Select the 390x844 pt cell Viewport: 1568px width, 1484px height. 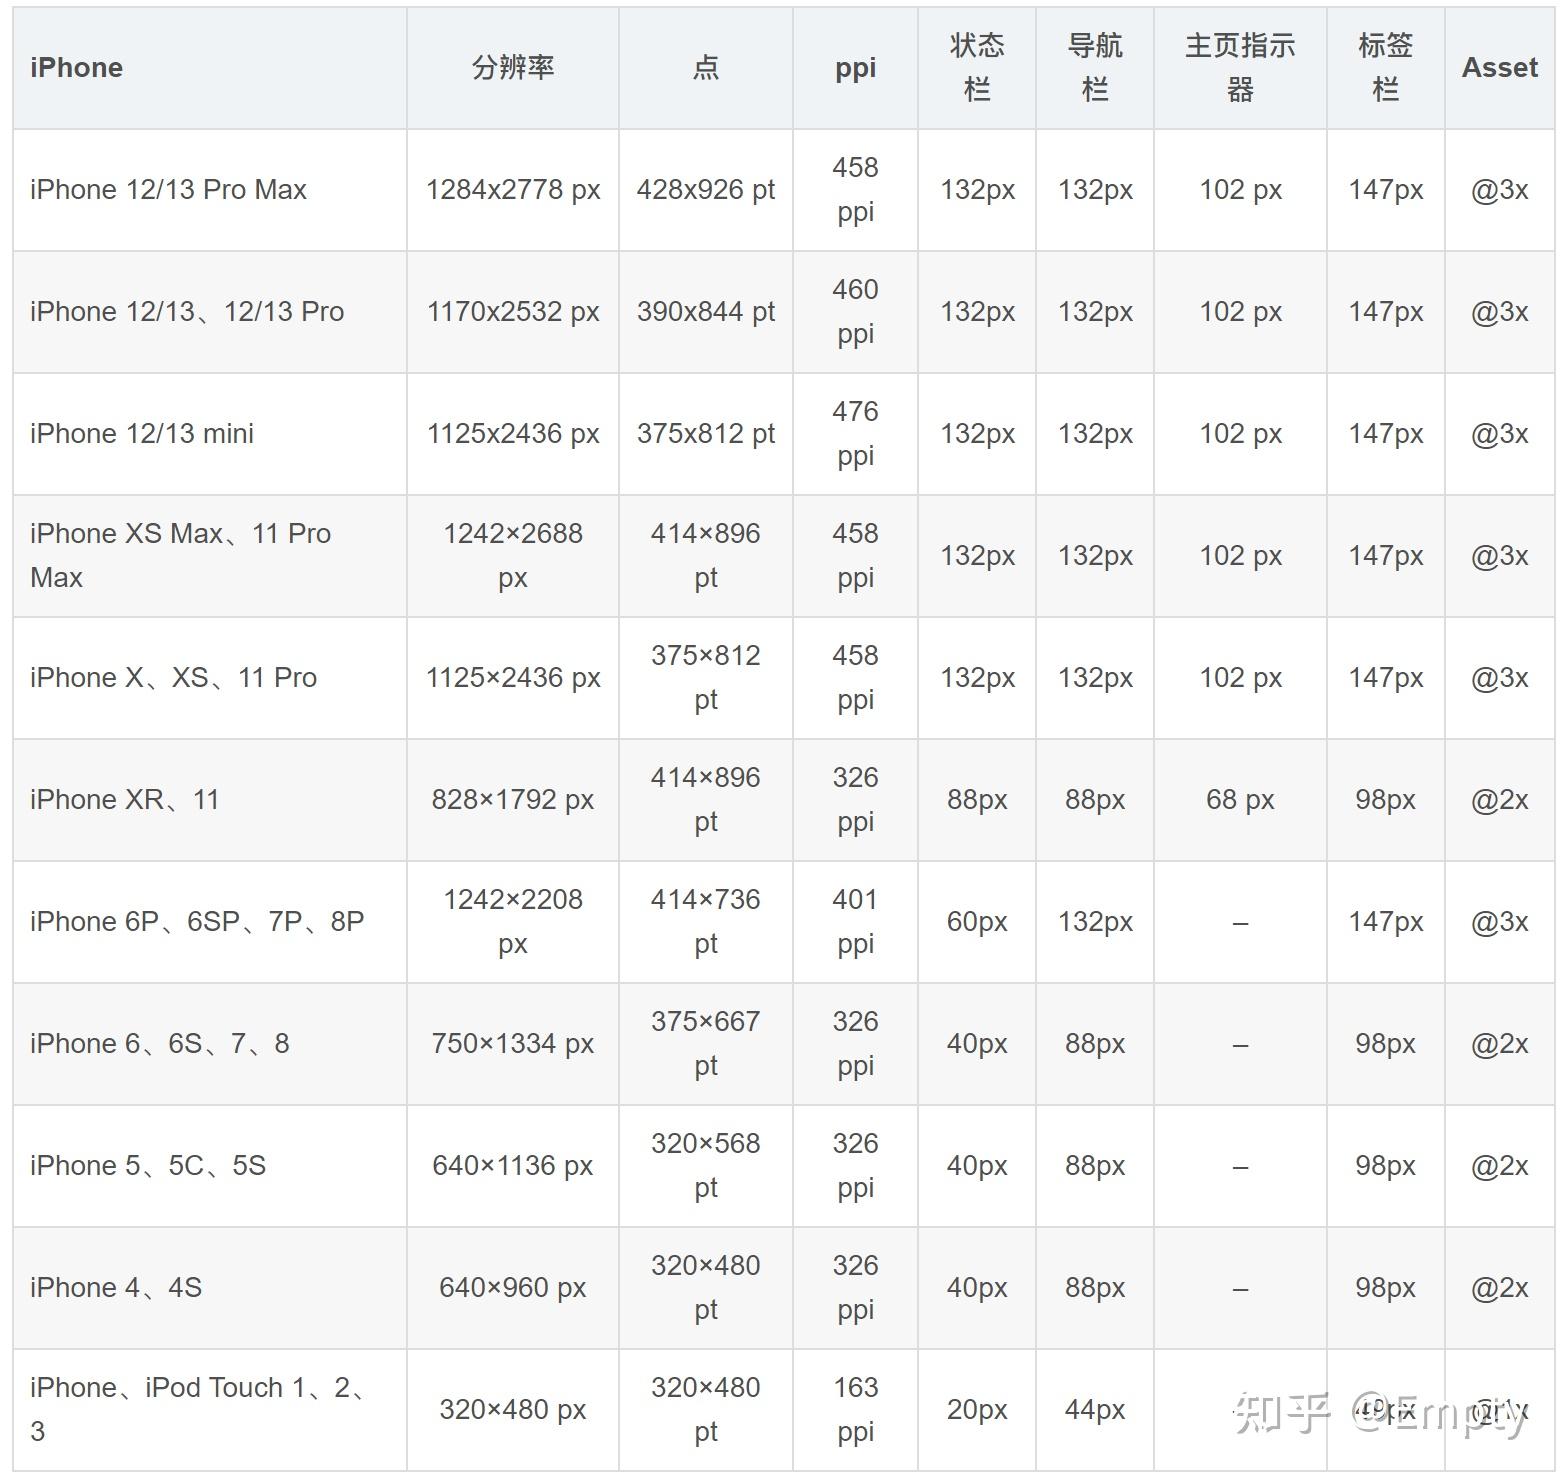coord(706,312)
